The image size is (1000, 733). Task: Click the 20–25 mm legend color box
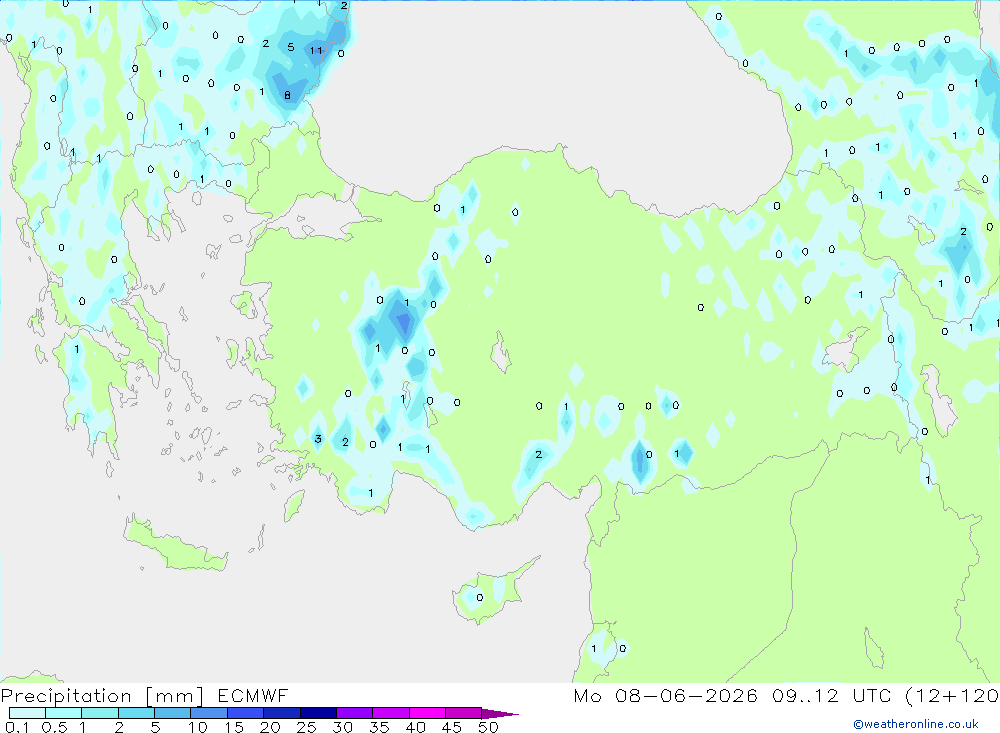[x=282, y=713]
